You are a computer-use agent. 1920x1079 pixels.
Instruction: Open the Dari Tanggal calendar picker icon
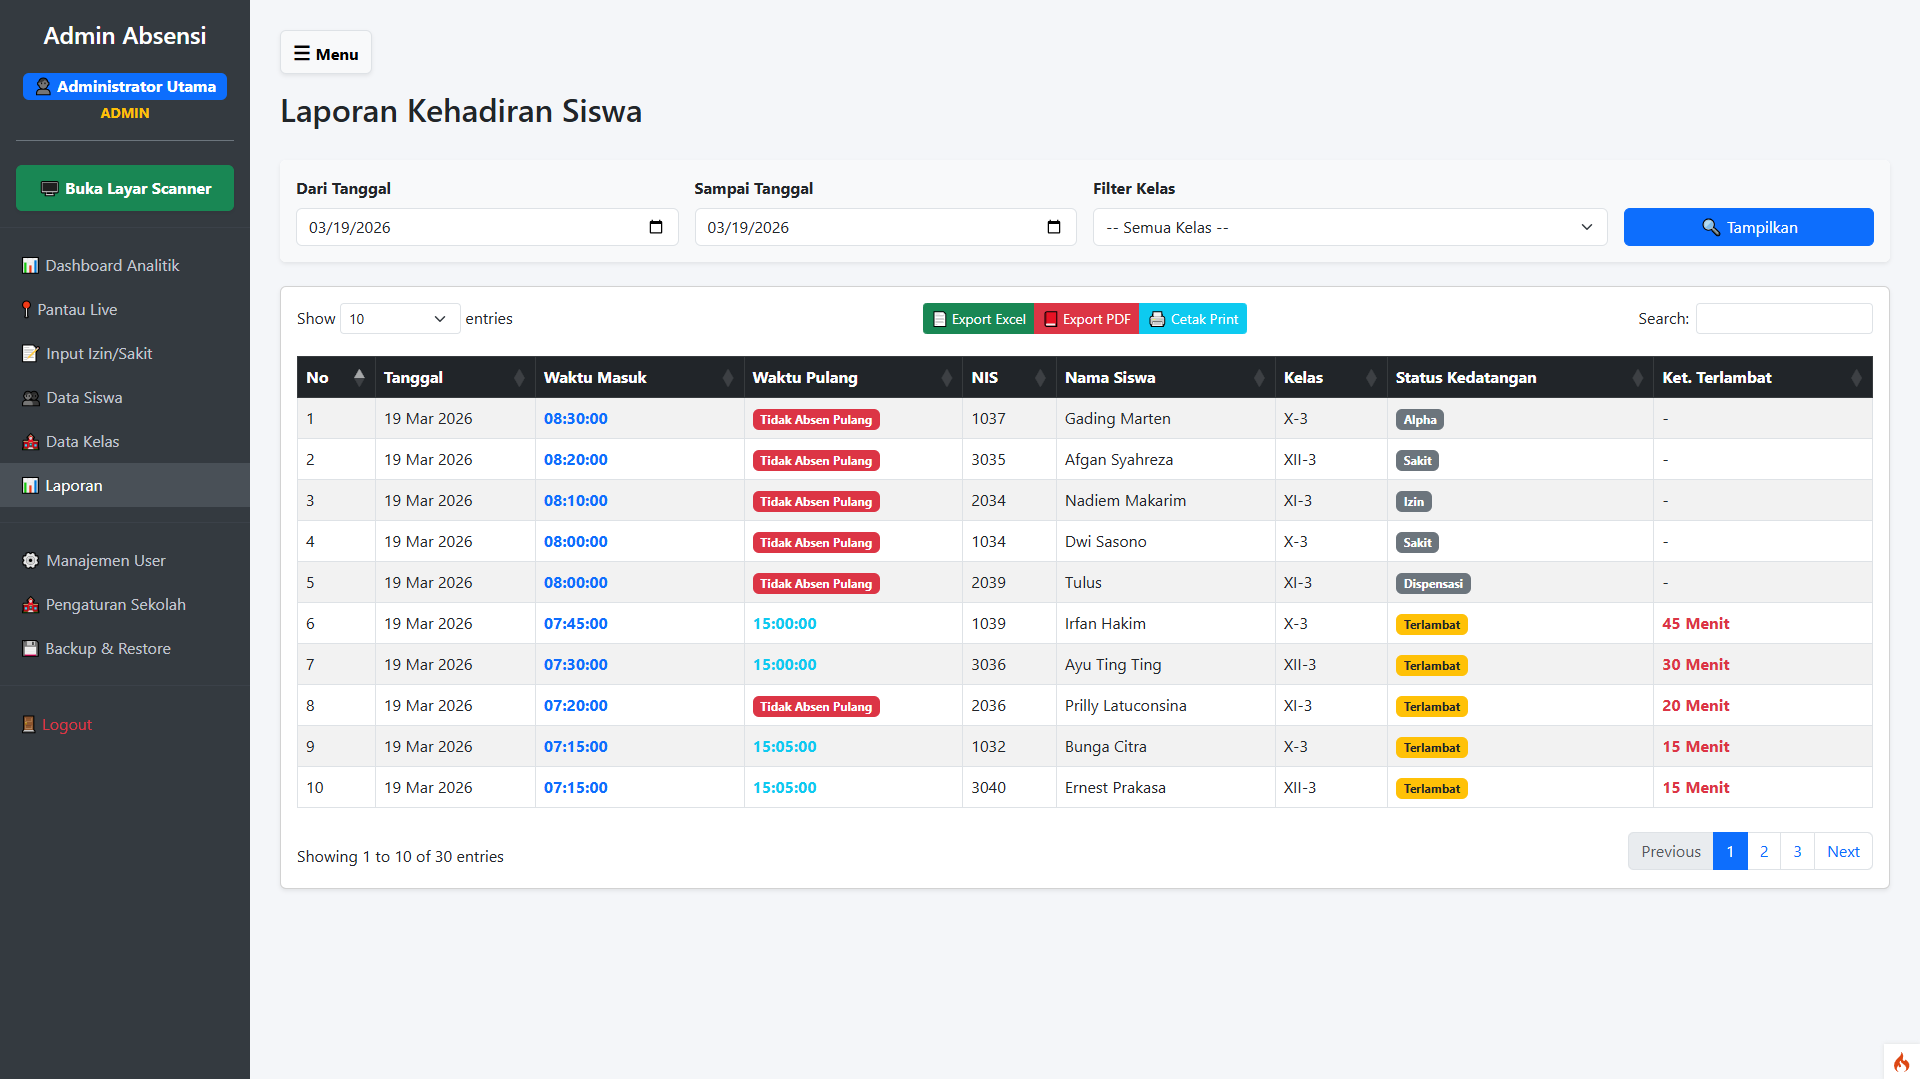[656, 227]
